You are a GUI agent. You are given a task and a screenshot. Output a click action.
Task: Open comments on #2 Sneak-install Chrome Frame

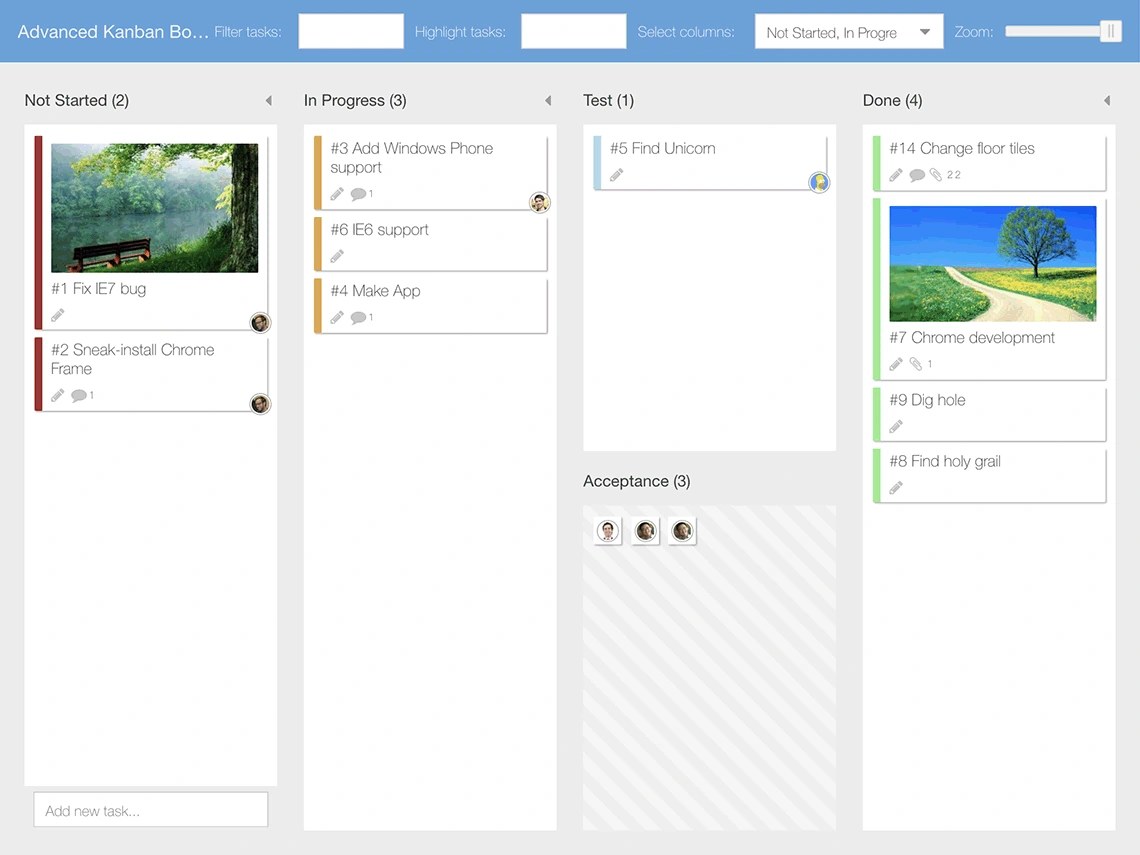[79, 396]
